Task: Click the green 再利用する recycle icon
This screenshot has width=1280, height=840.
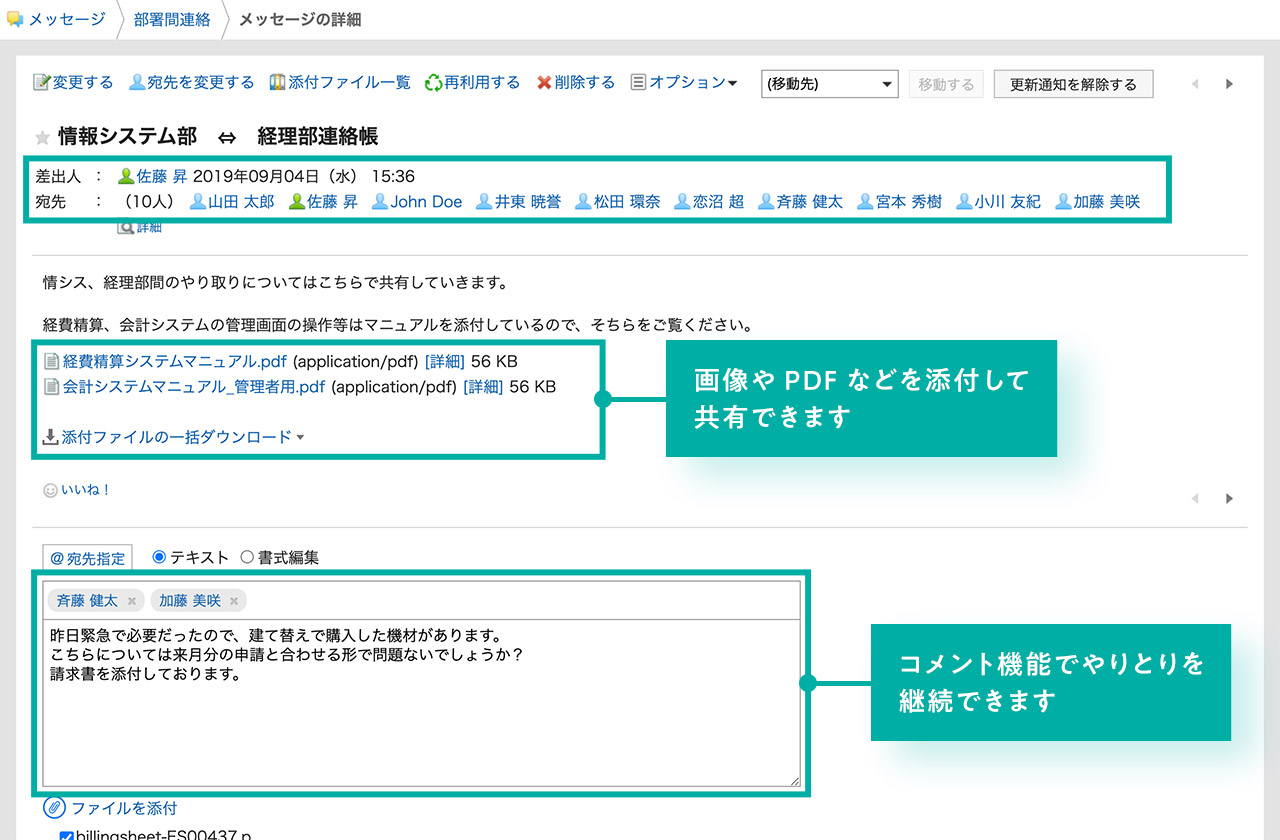Action: pyautogui.click(x=433, y=83)
